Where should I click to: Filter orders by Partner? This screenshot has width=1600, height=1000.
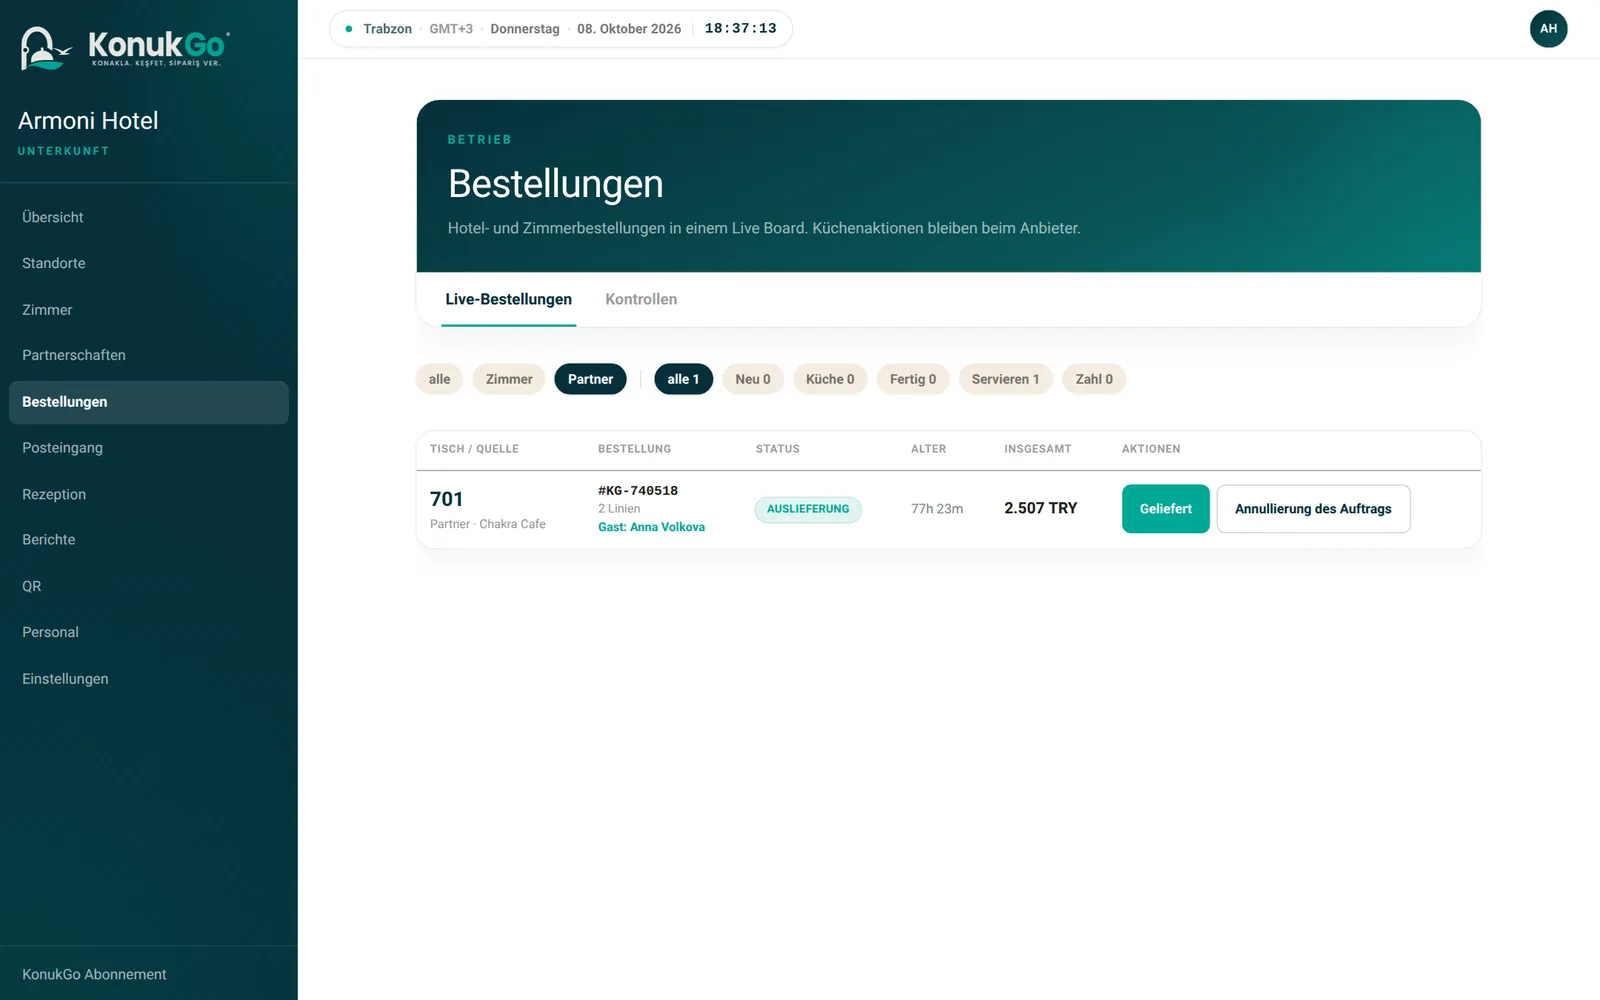(590, 379)
